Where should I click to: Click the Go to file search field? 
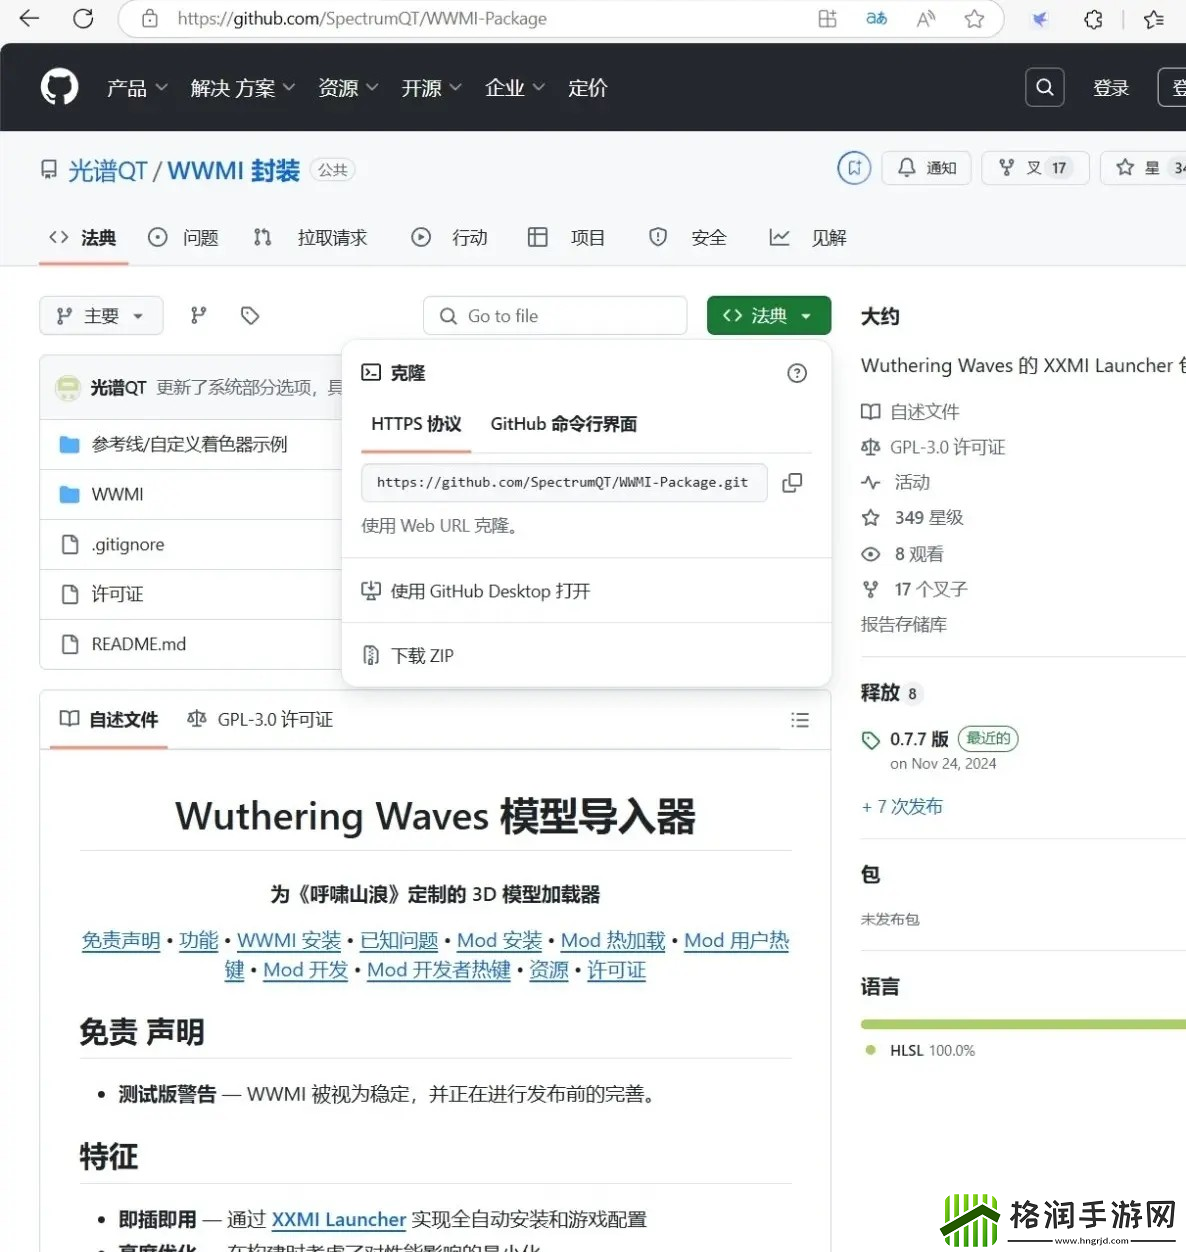pyautogui.click(x=555, y=315)
